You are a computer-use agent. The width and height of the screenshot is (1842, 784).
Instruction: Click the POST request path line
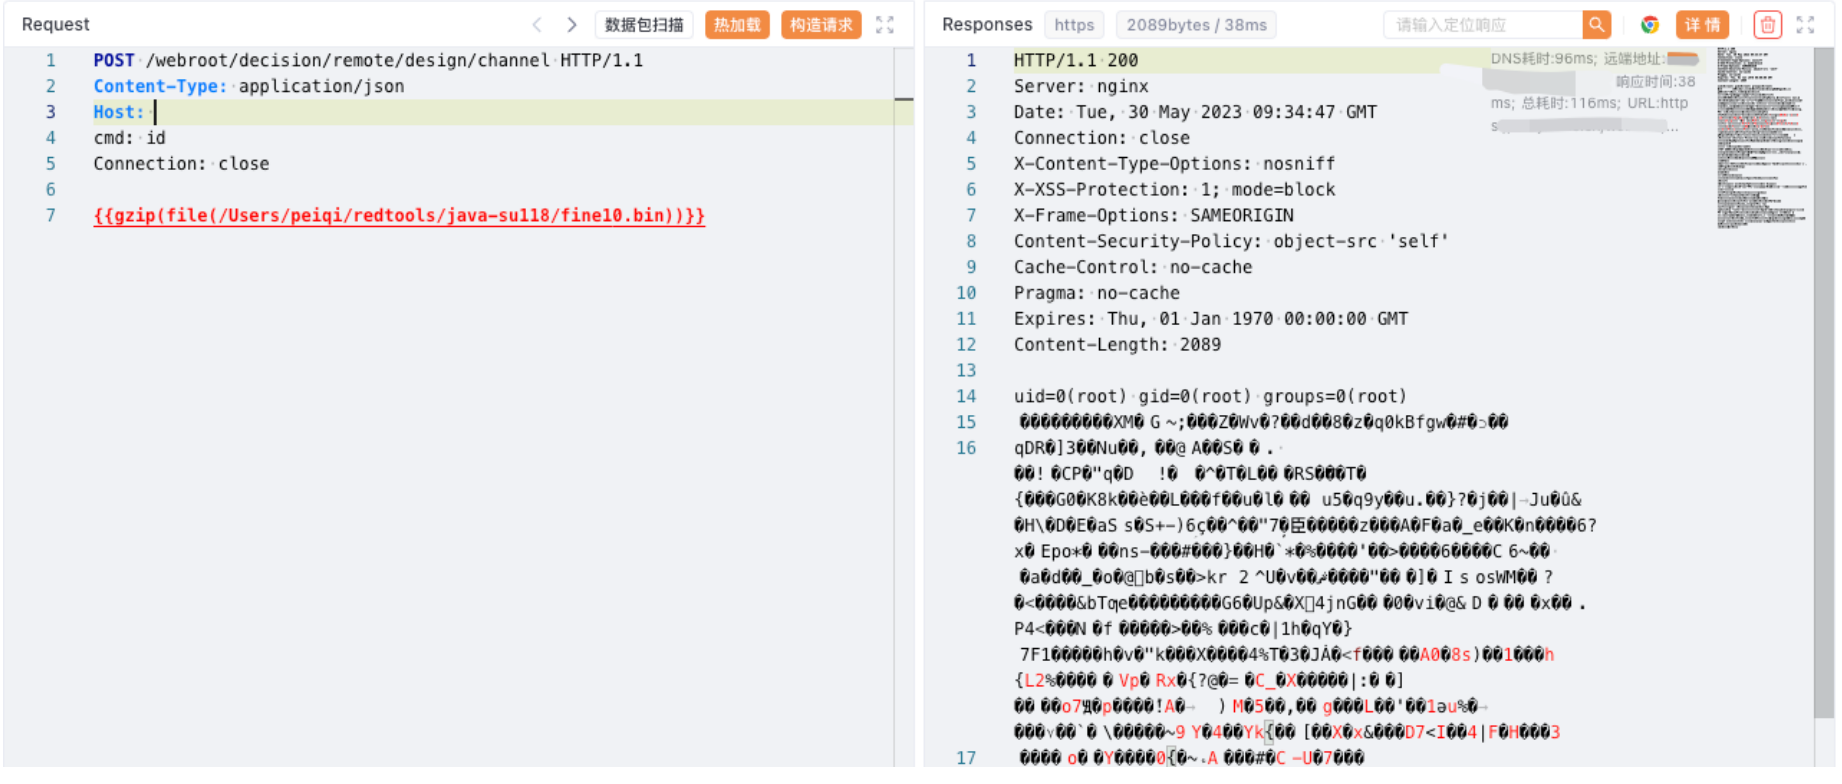click(x=368, y=61)
